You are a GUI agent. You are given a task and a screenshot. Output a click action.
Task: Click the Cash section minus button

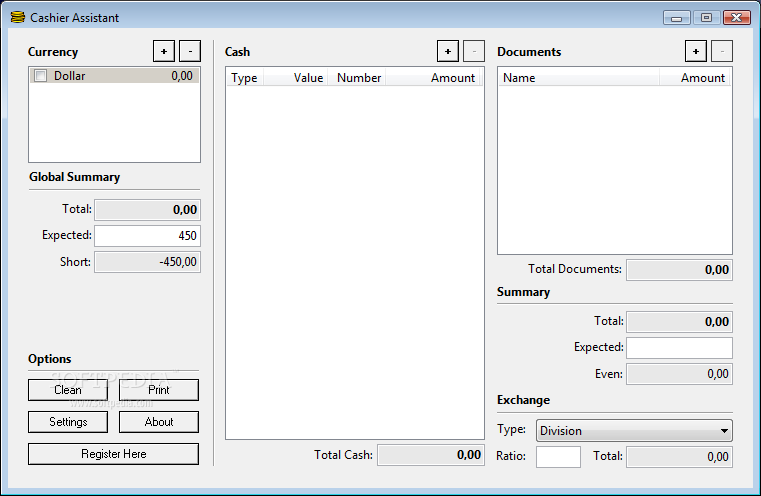pos(474,51)
